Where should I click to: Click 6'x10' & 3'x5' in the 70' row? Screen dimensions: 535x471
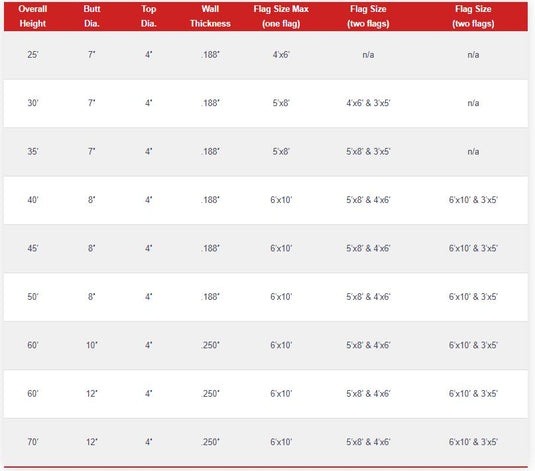click(x=473, y=442)
